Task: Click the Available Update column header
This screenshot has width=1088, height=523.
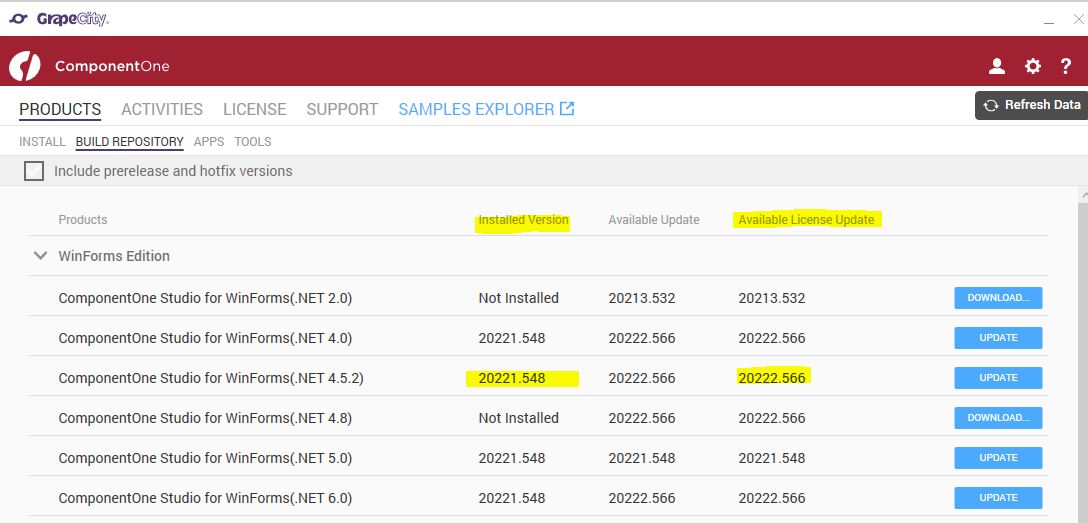Action: [654, 220]
